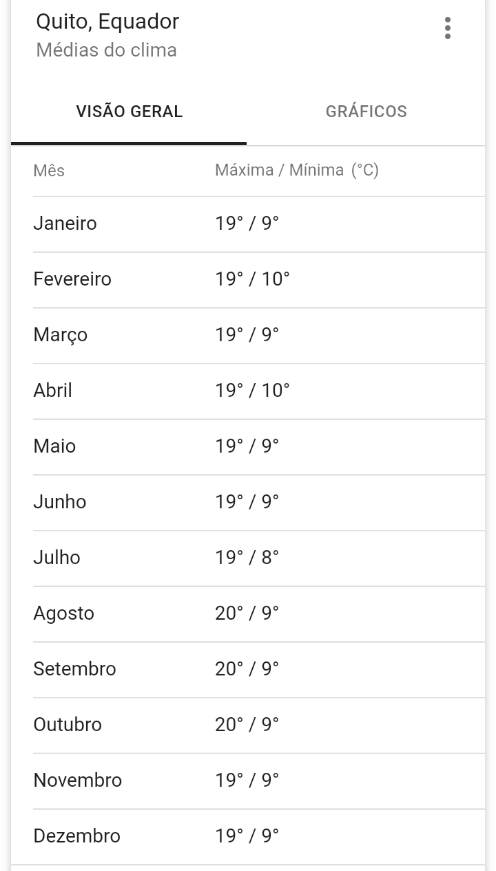Select the Maio row
The width and height of the screenshot is (496, 871).
click(x=259, y=447)
